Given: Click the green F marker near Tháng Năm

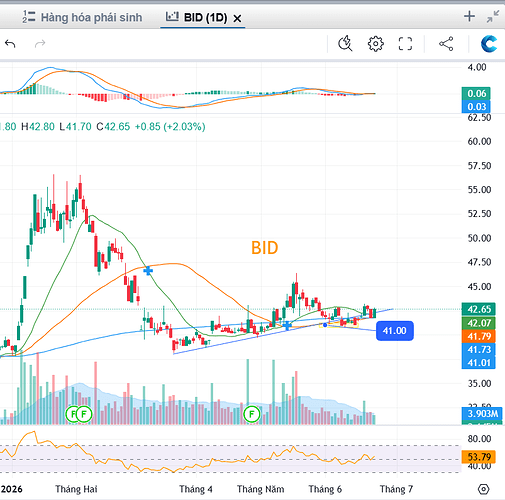Looking at the screenshot, I should 252,414.
